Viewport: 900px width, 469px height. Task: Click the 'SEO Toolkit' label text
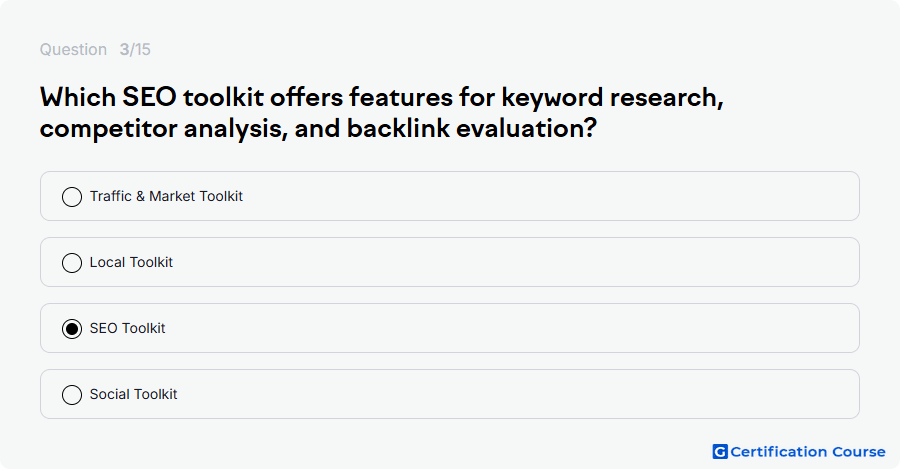pyautogui.click(x=127, y=328)
